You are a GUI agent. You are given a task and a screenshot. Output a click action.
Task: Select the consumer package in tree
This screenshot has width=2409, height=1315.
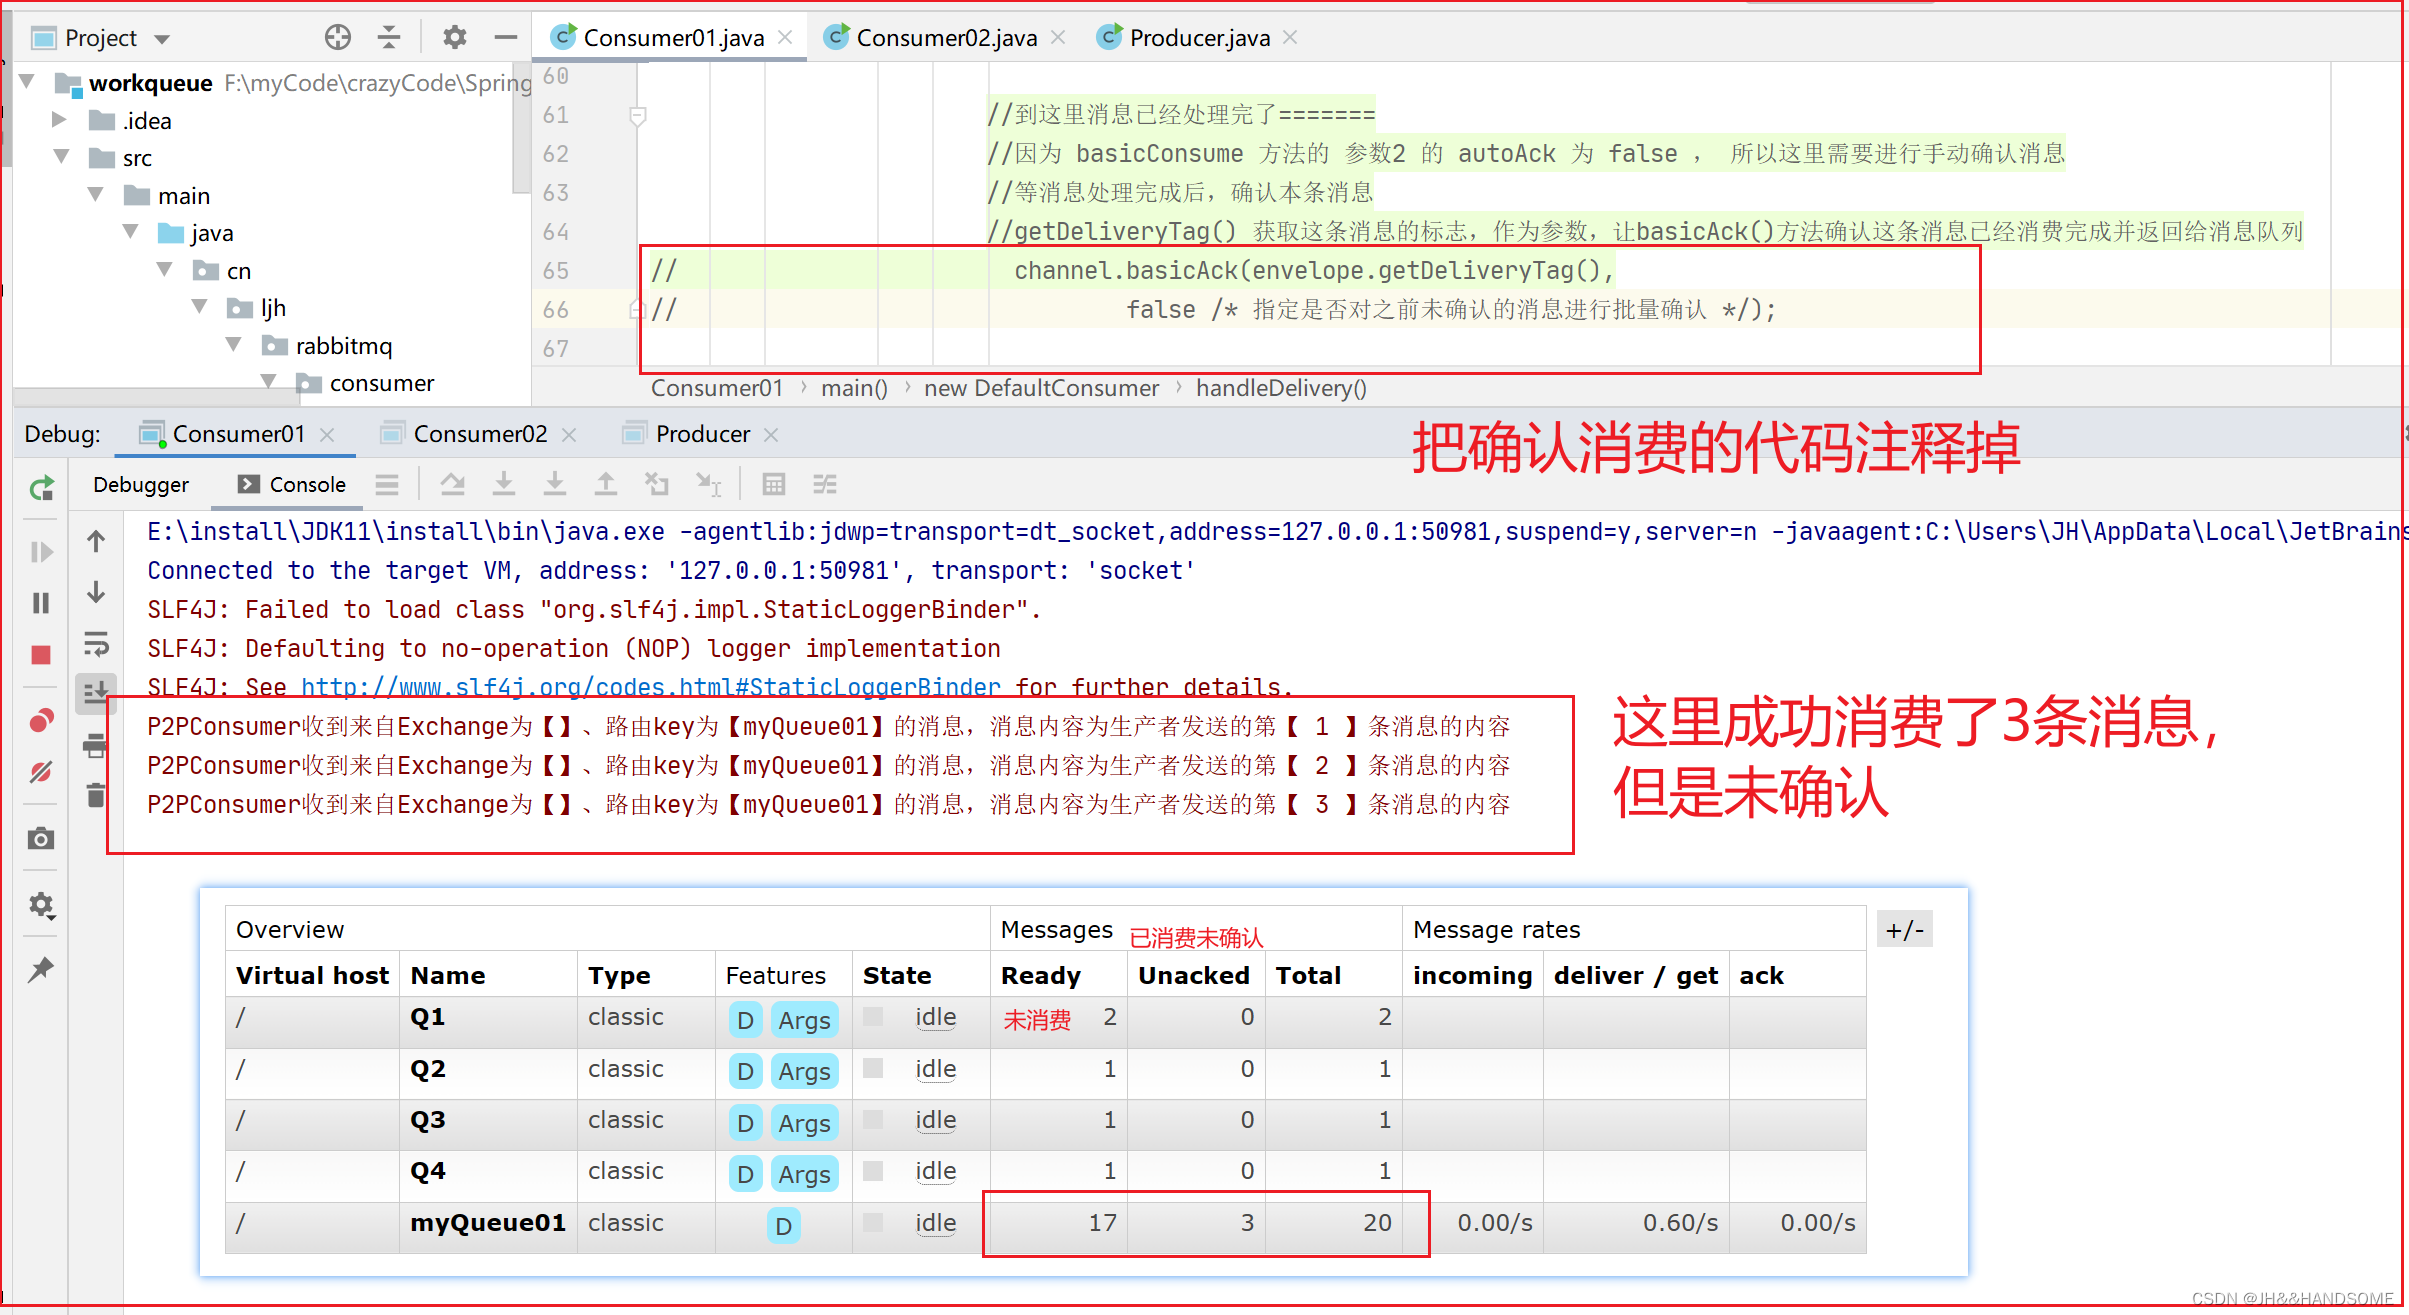381,384
